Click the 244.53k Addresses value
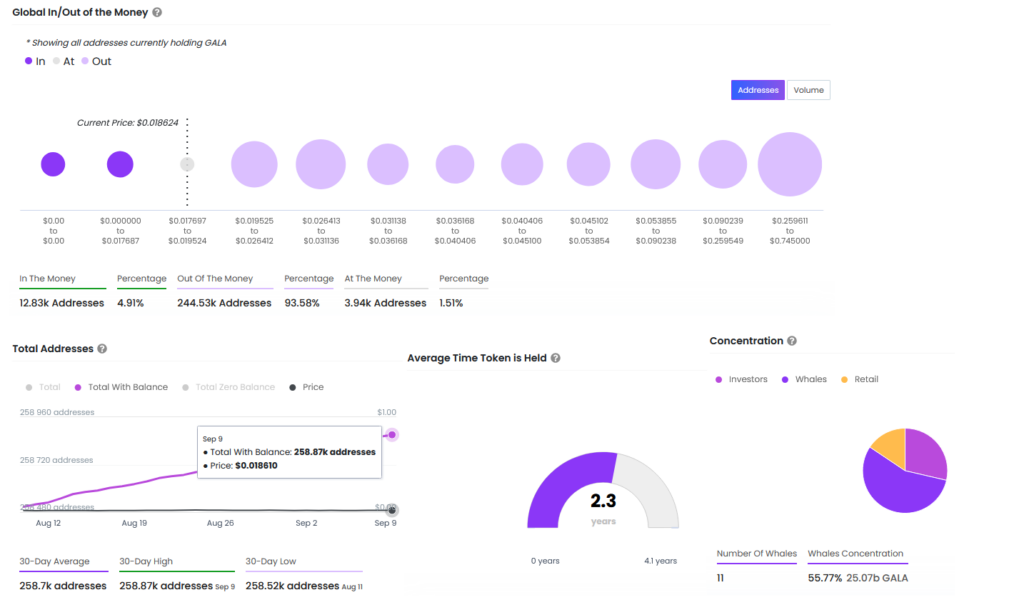Screen dimensions: 1024x615 pos(224,303)
